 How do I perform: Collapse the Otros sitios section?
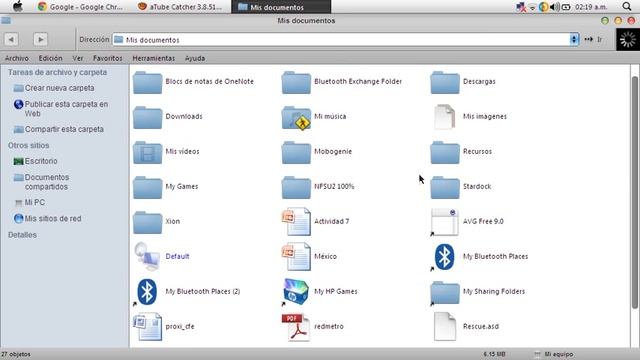[x=29, y=145]
